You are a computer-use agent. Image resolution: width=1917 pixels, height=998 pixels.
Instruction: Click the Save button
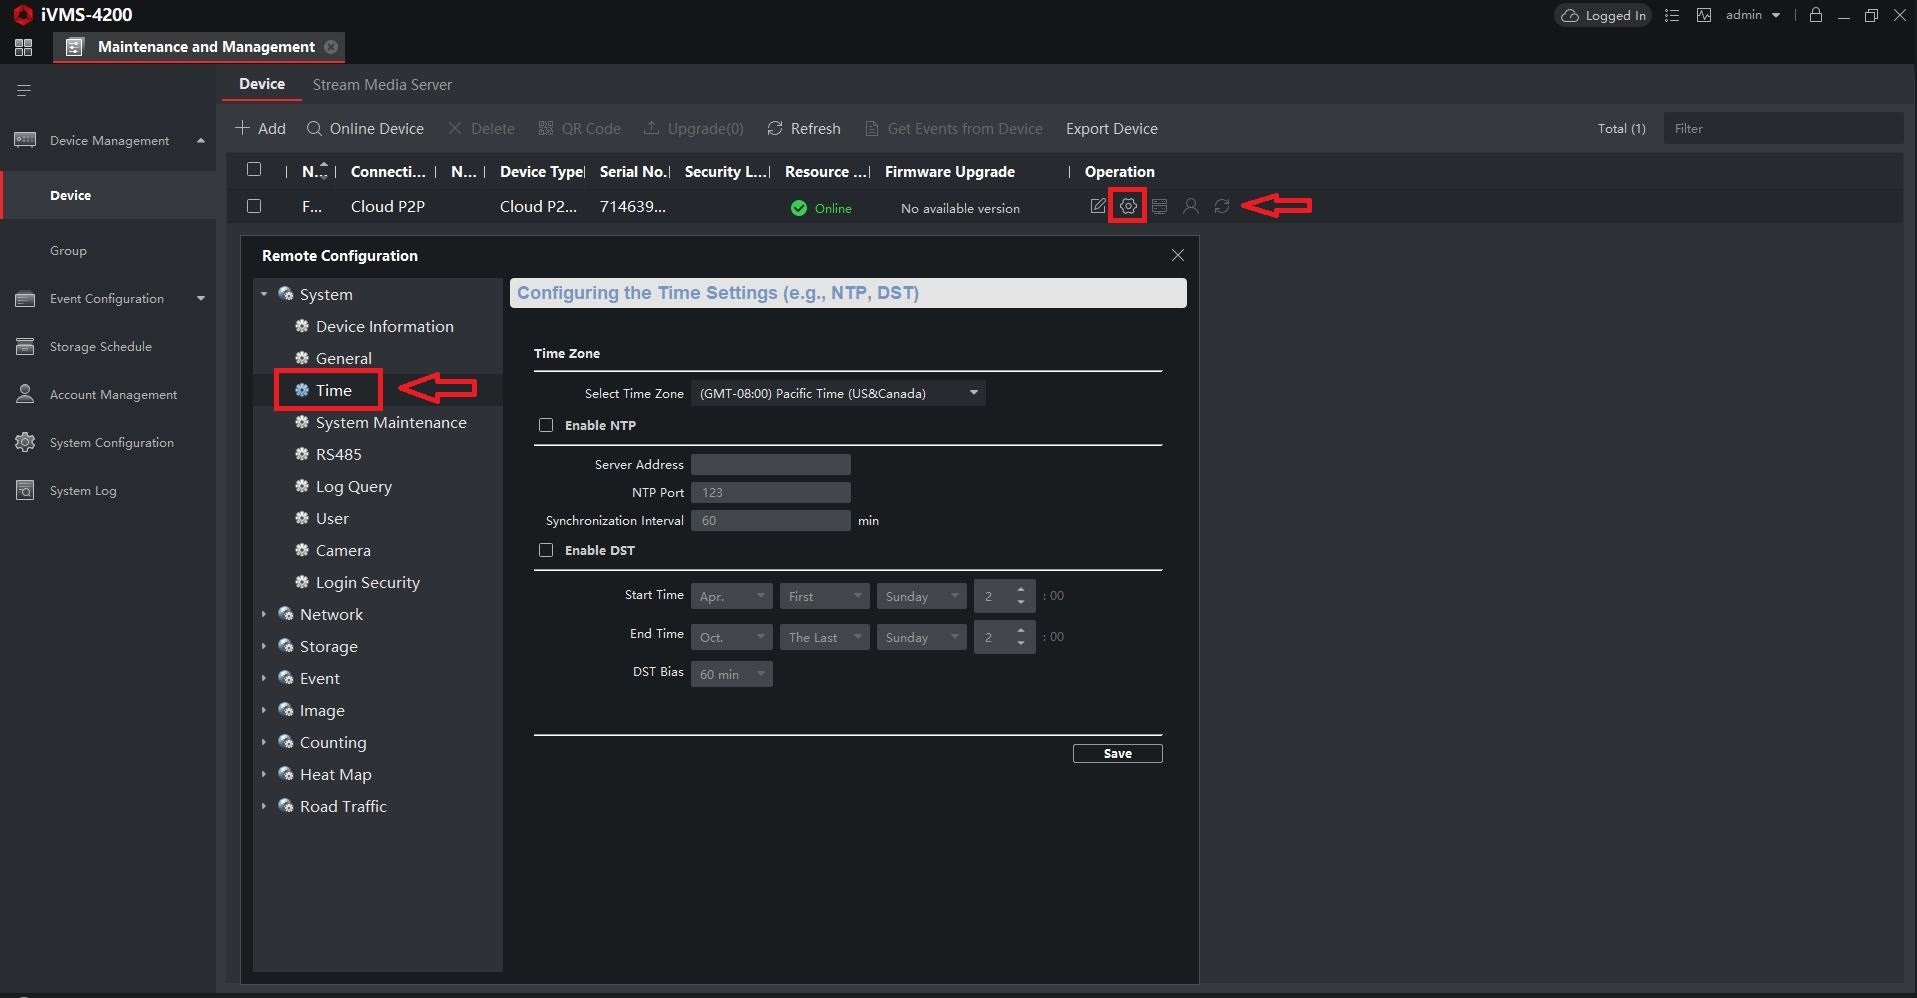1117,753
